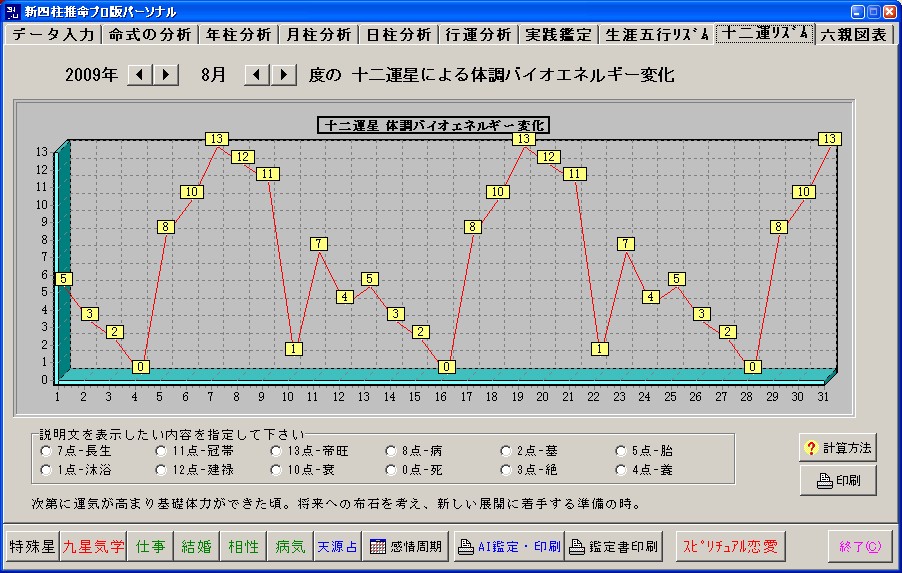The image size is (902, 573).
Task: Click the day 19 peak marker labeled 13
Action: [523, 139]
